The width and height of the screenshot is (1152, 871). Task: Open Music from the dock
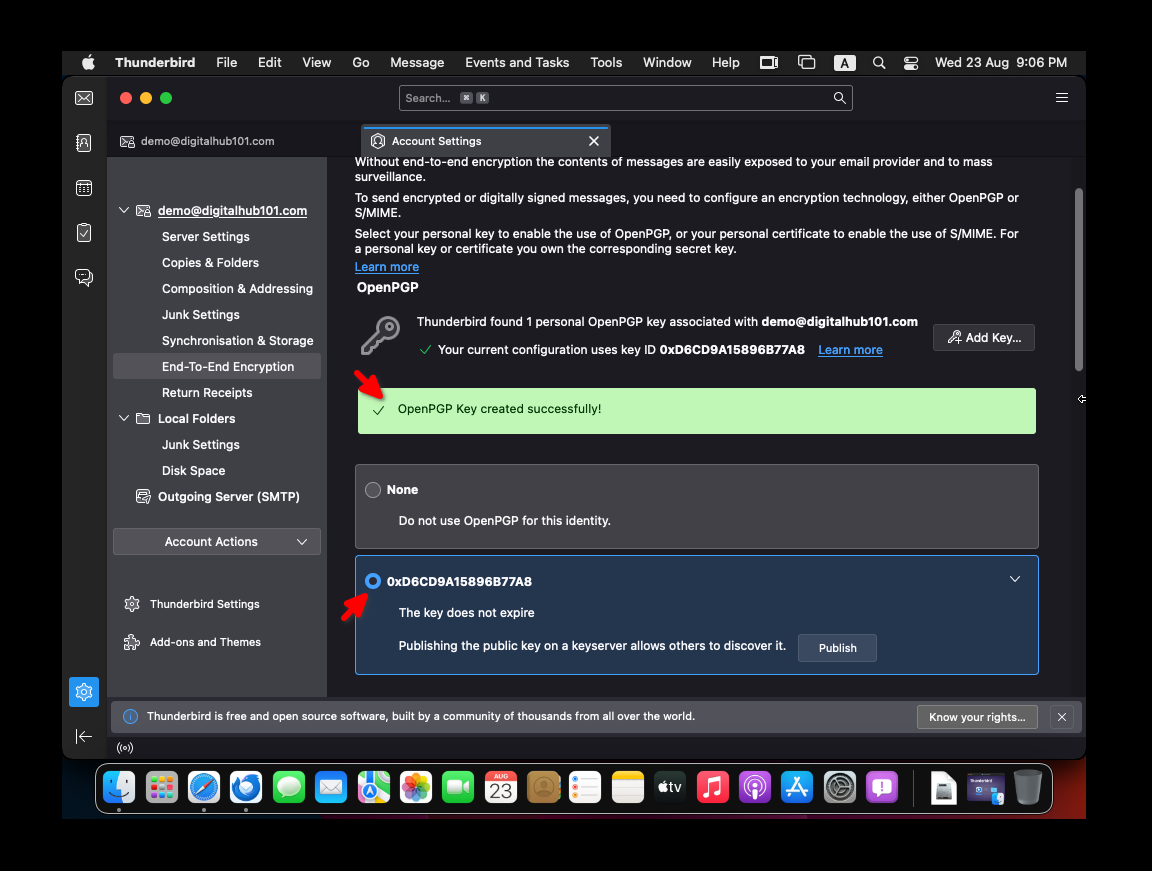click(x=713, y=788)
